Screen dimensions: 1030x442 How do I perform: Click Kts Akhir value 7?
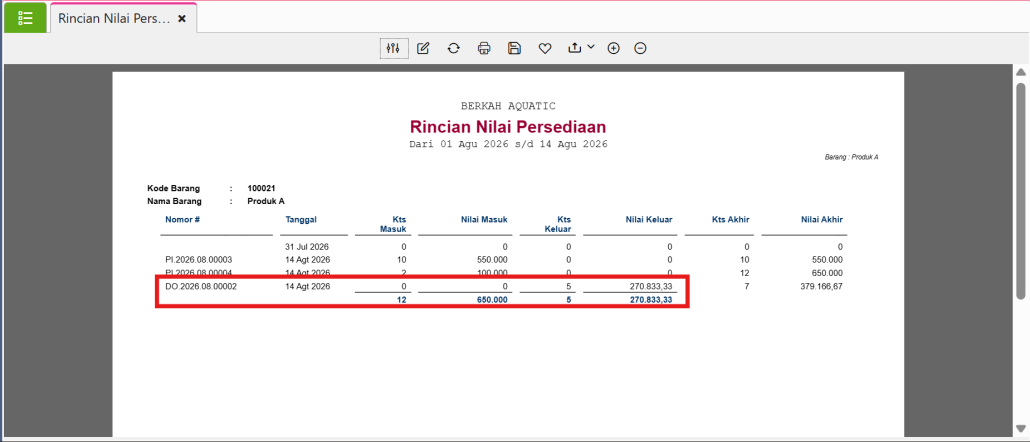(747, 286)
